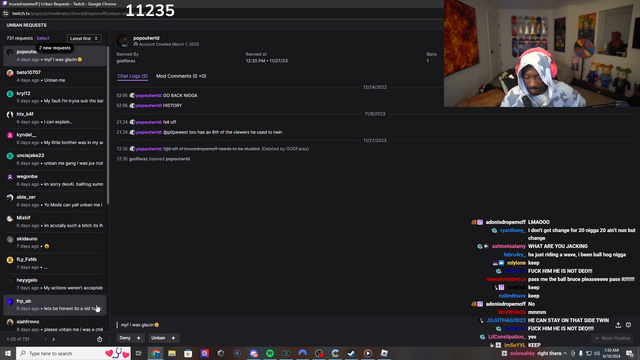Viewport: 640px width, 360px height.
Task: Select the frp_ab unban request
Action: pyautogui.click(x=55, y=305)
